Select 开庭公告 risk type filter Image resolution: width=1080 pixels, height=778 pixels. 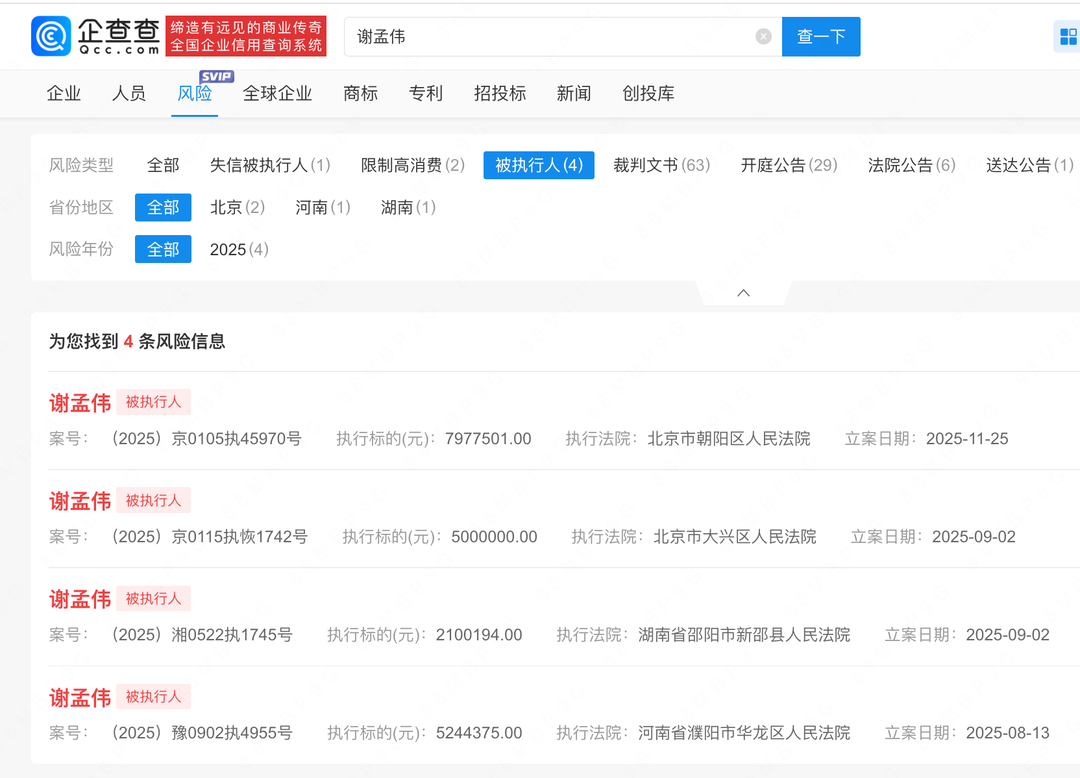pyautogui.click(x=788, y=165)
